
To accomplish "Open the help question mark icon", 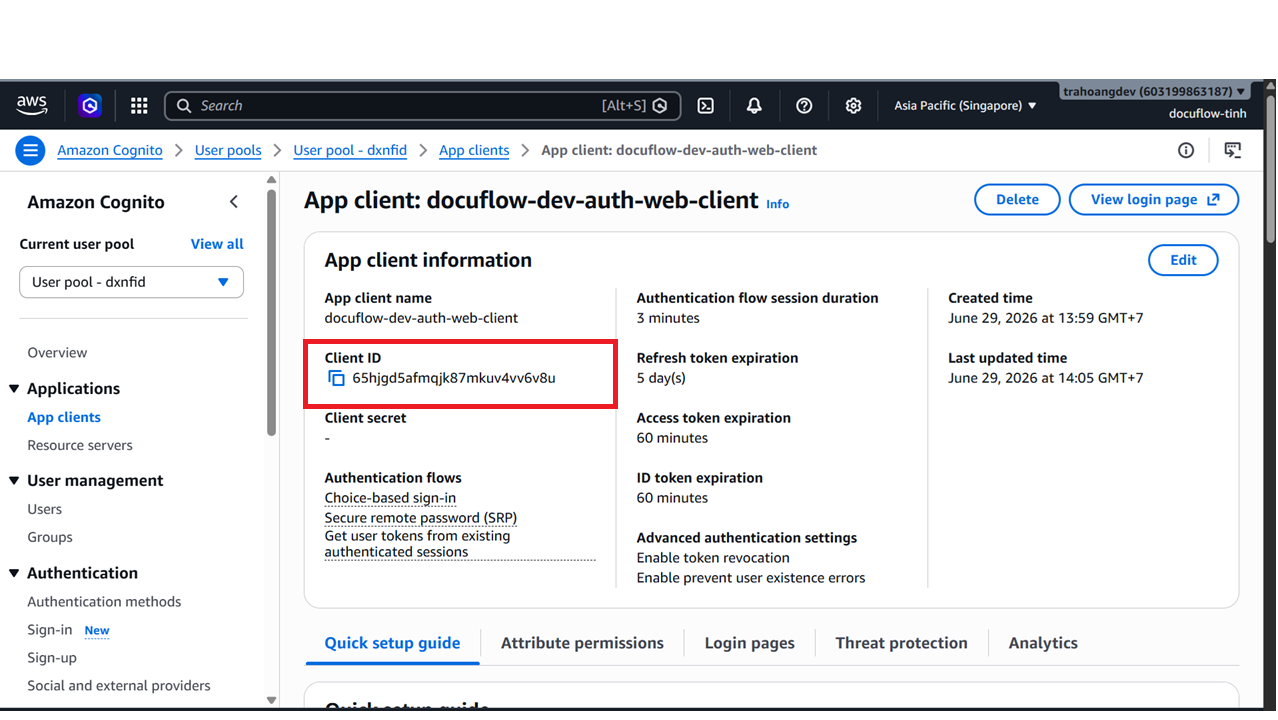I will tap(804, 105).
